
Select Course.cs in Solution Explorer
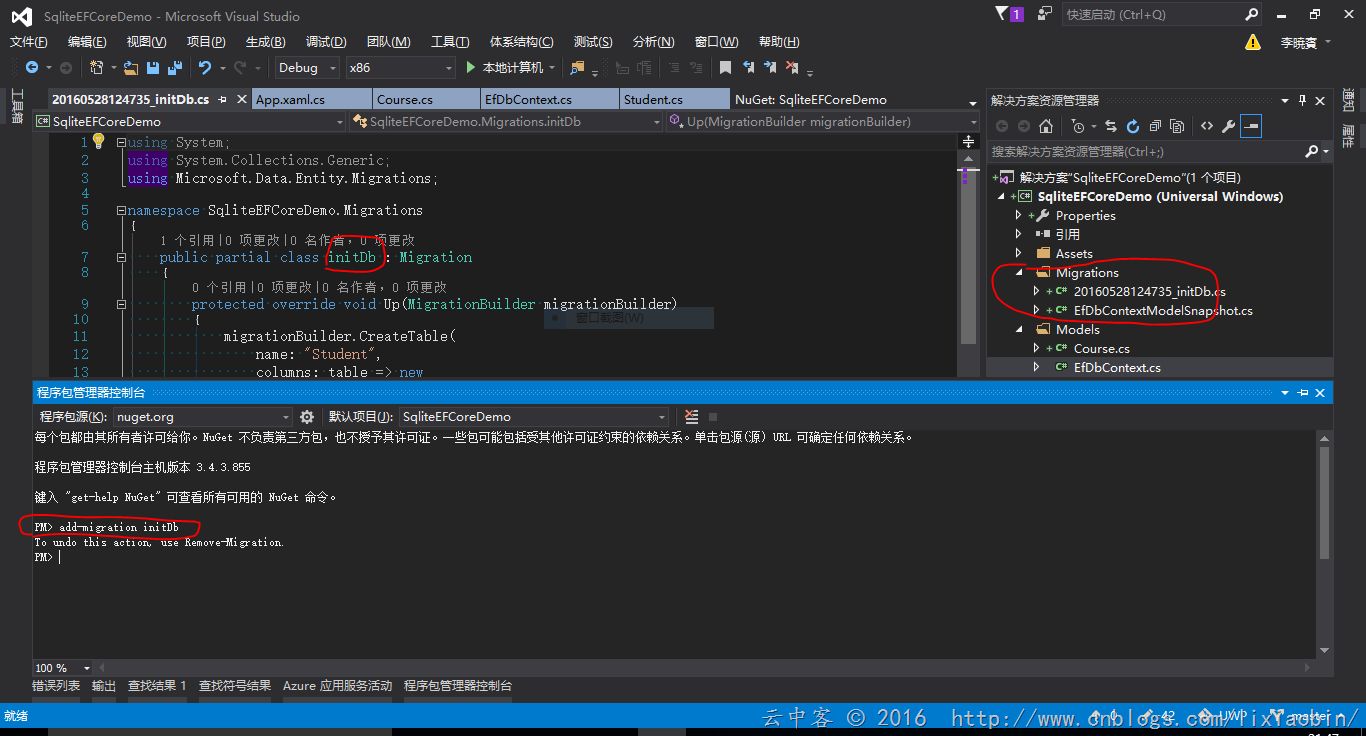coord(1102,348)
